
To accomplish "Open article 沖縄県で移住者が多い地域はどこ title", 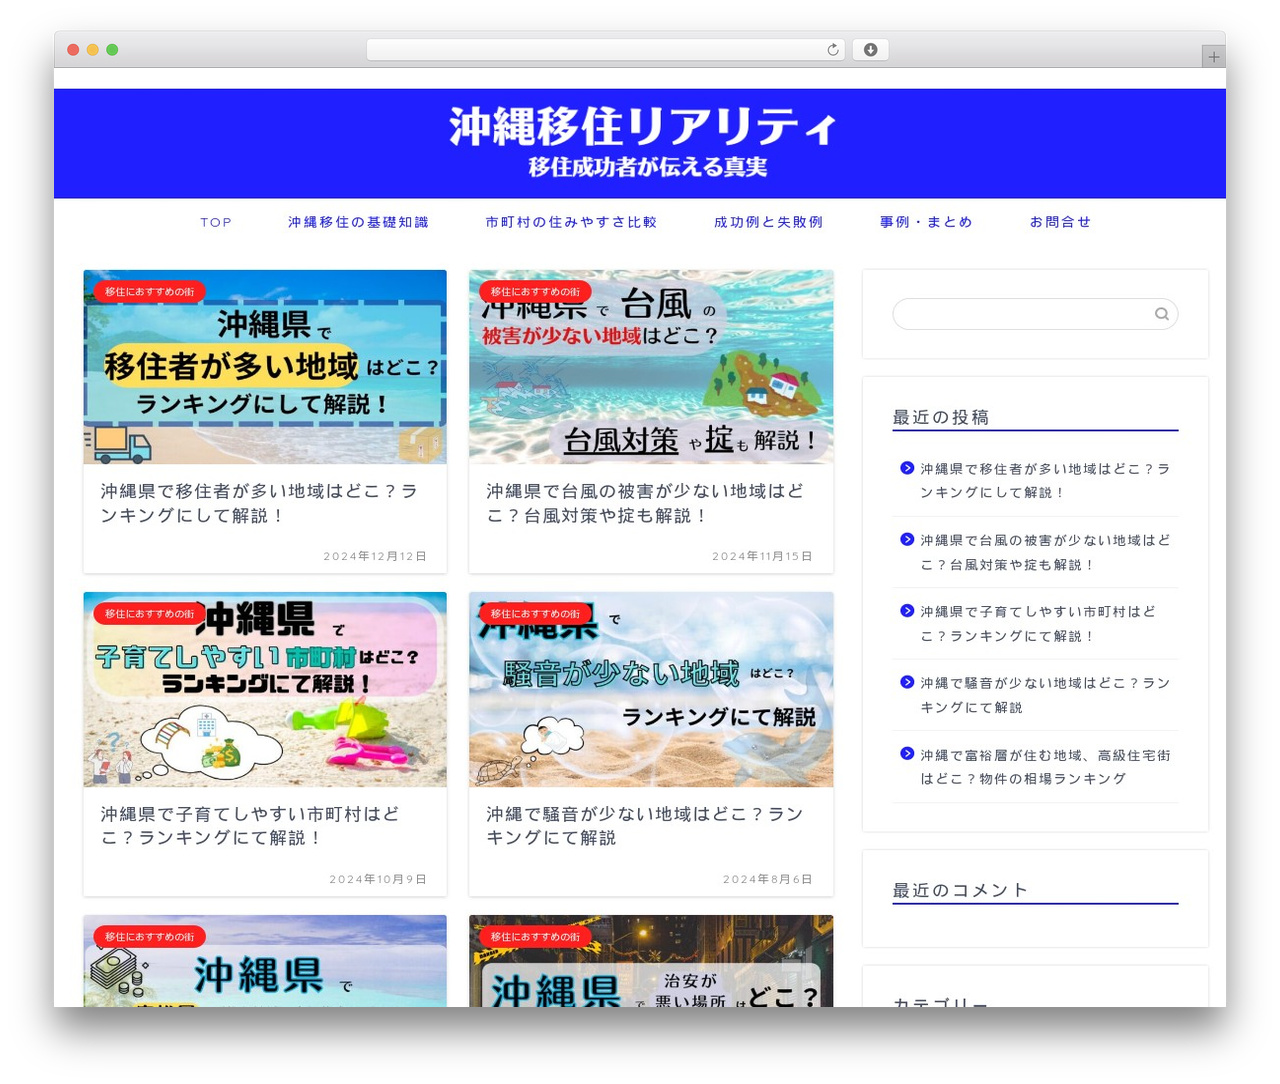I will tap(260, 503).
